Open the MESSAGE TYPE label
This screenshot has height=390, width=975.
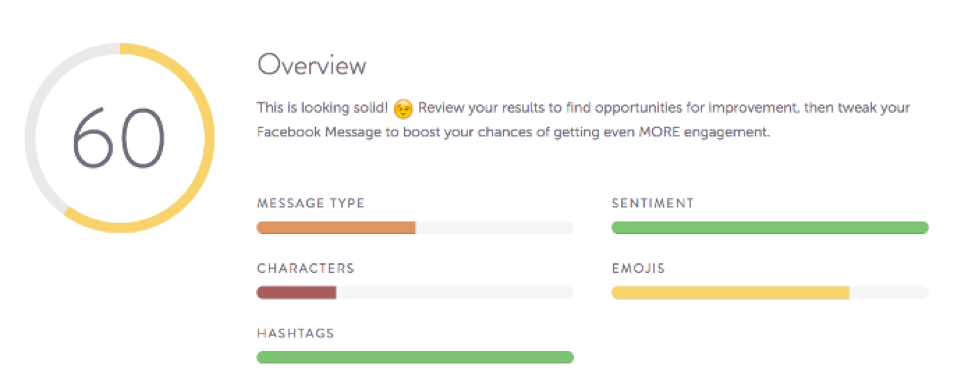point(310,203)
